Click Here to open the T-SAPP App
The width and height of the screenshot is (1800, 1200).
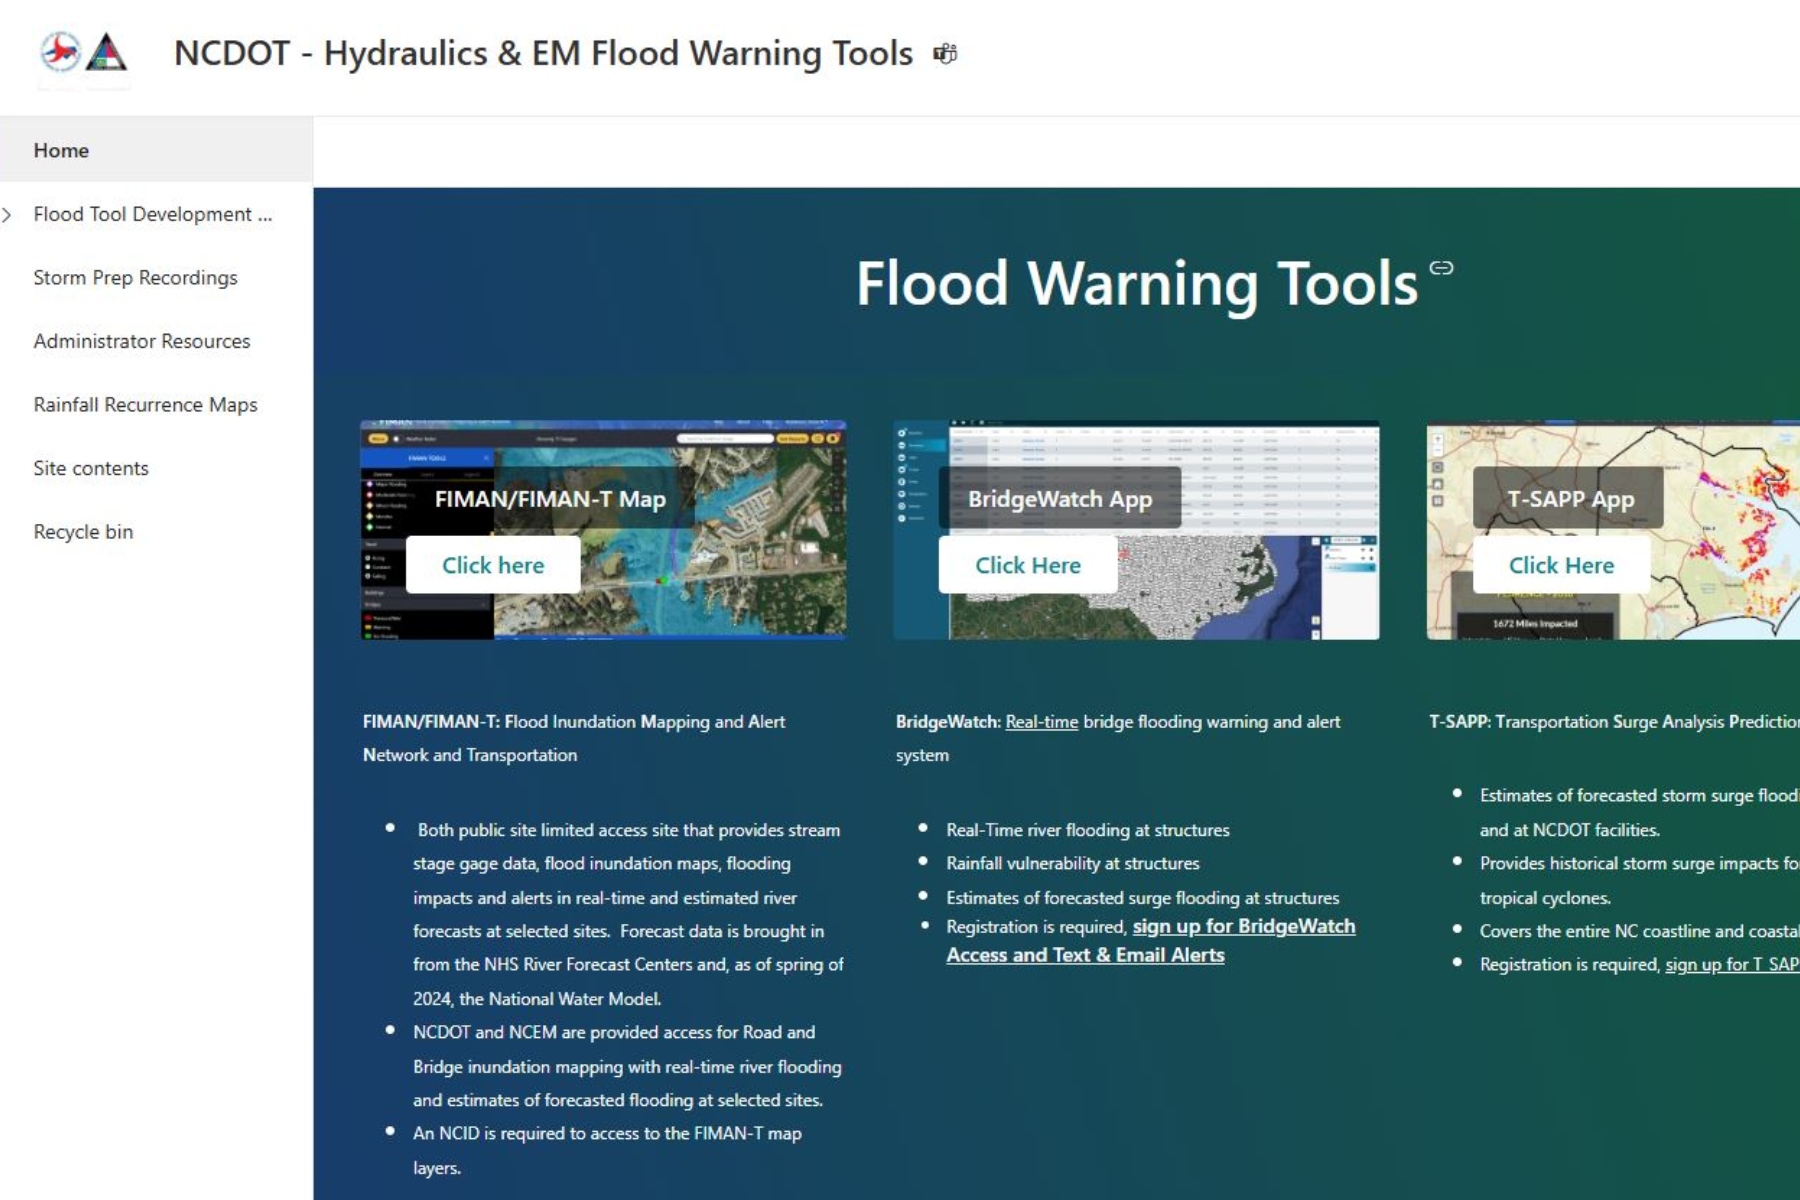click(1561, 564)
